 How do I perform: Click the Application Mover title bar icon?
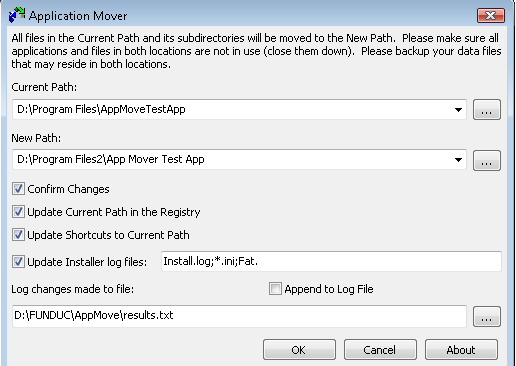click(x=17, y=15)
